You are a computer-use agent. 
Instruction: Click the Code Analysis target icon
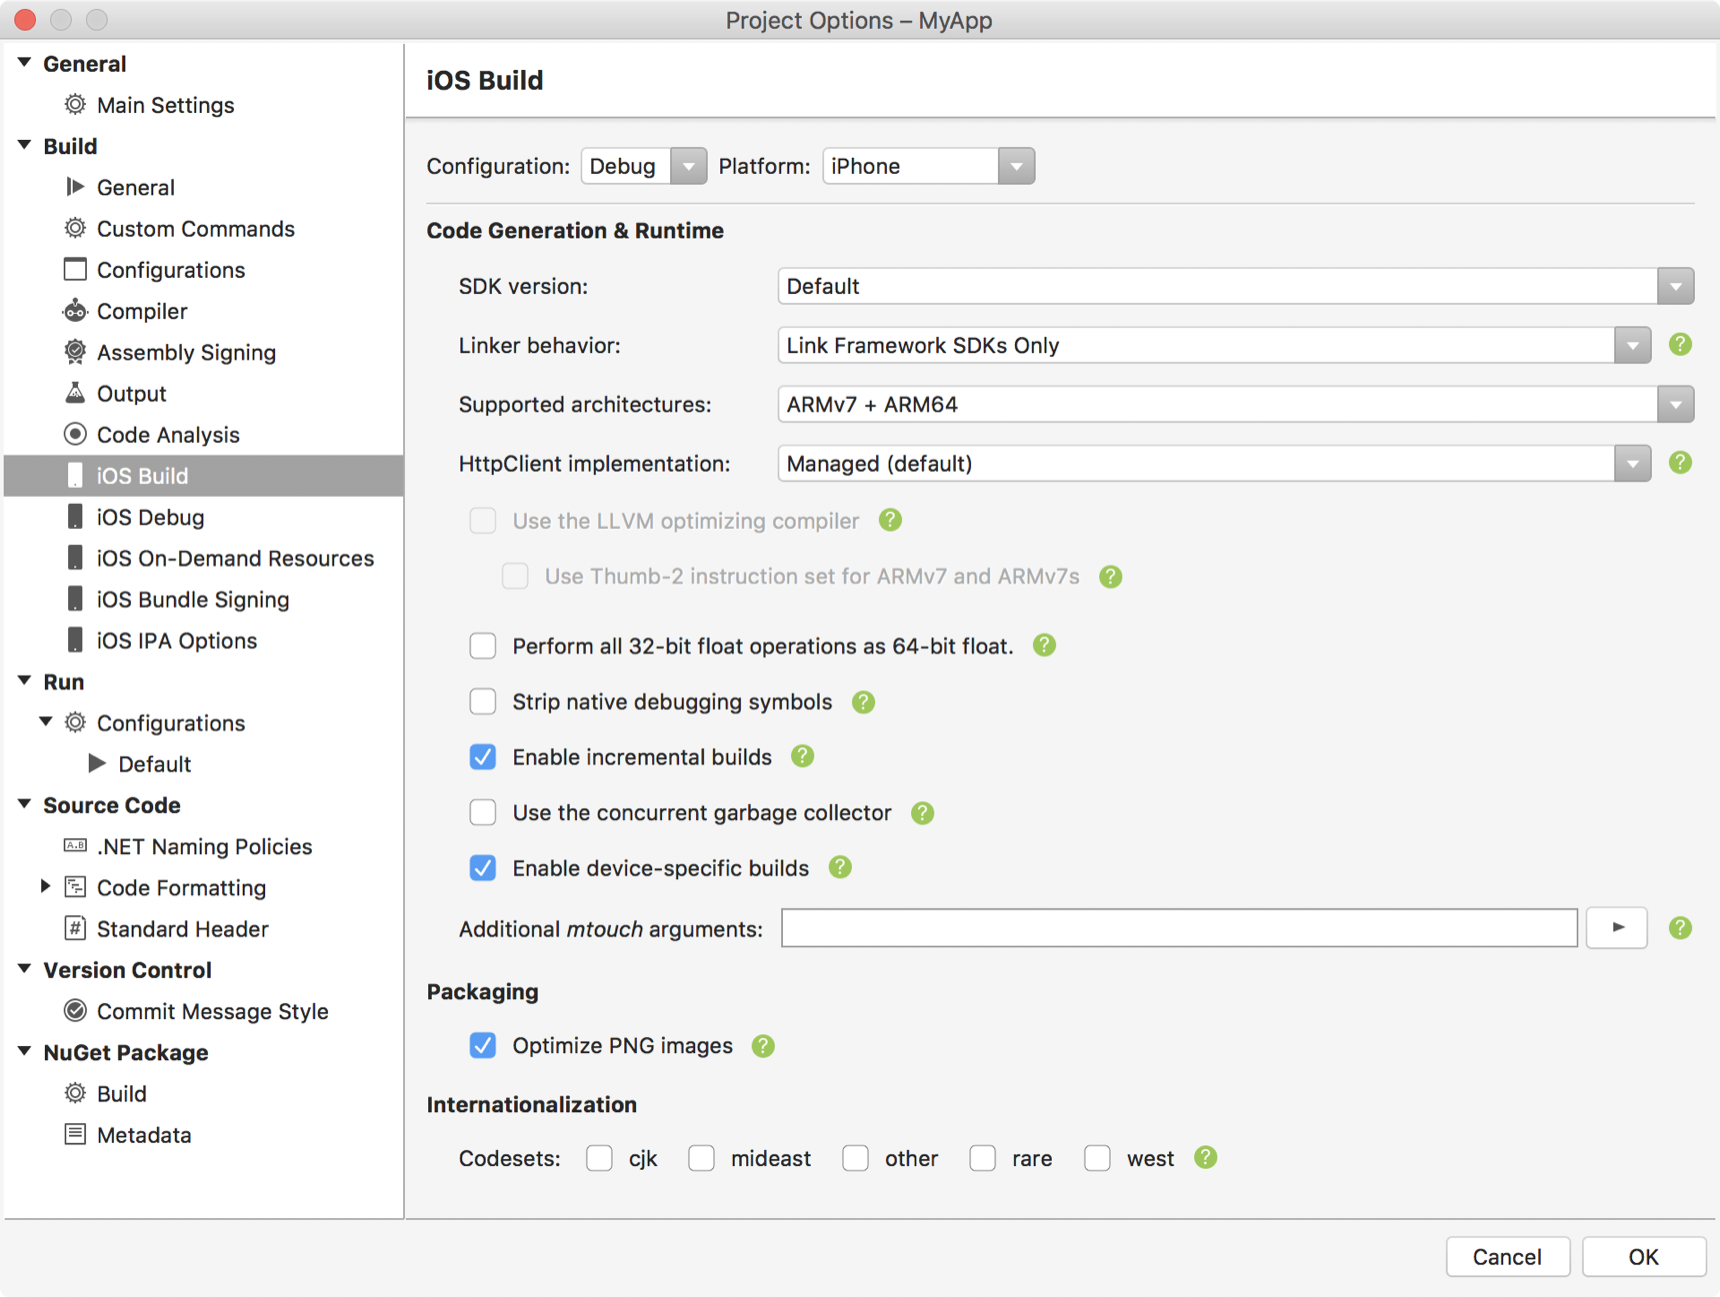point(75,434)
